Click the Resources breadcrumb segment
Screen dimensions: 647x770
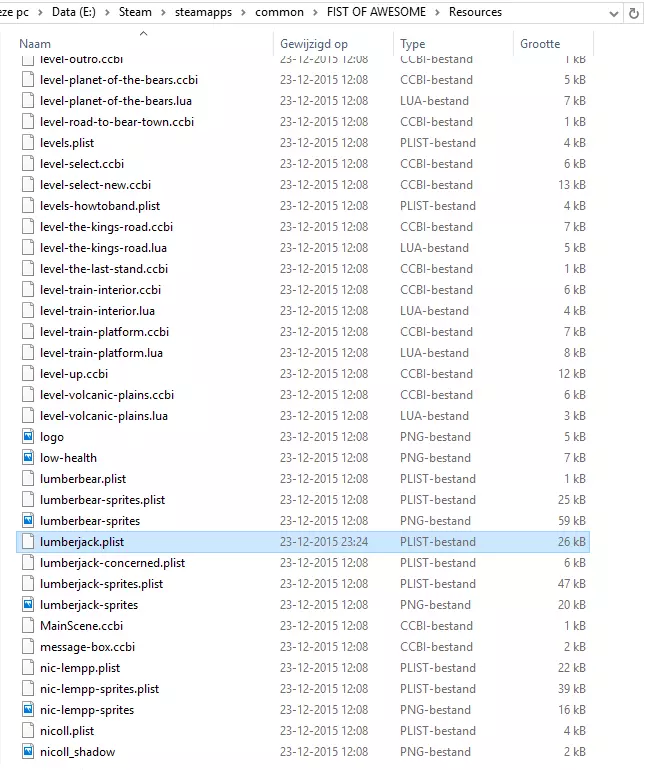475,12
